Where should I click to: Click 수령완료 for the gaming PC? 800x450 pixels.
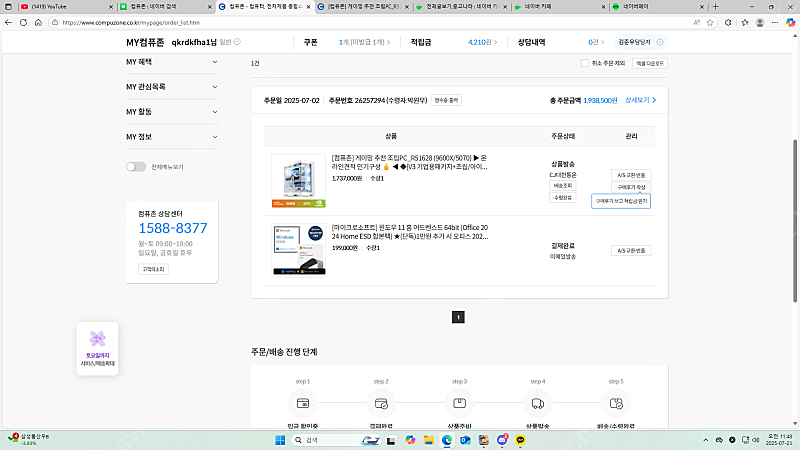pos(563,197)
